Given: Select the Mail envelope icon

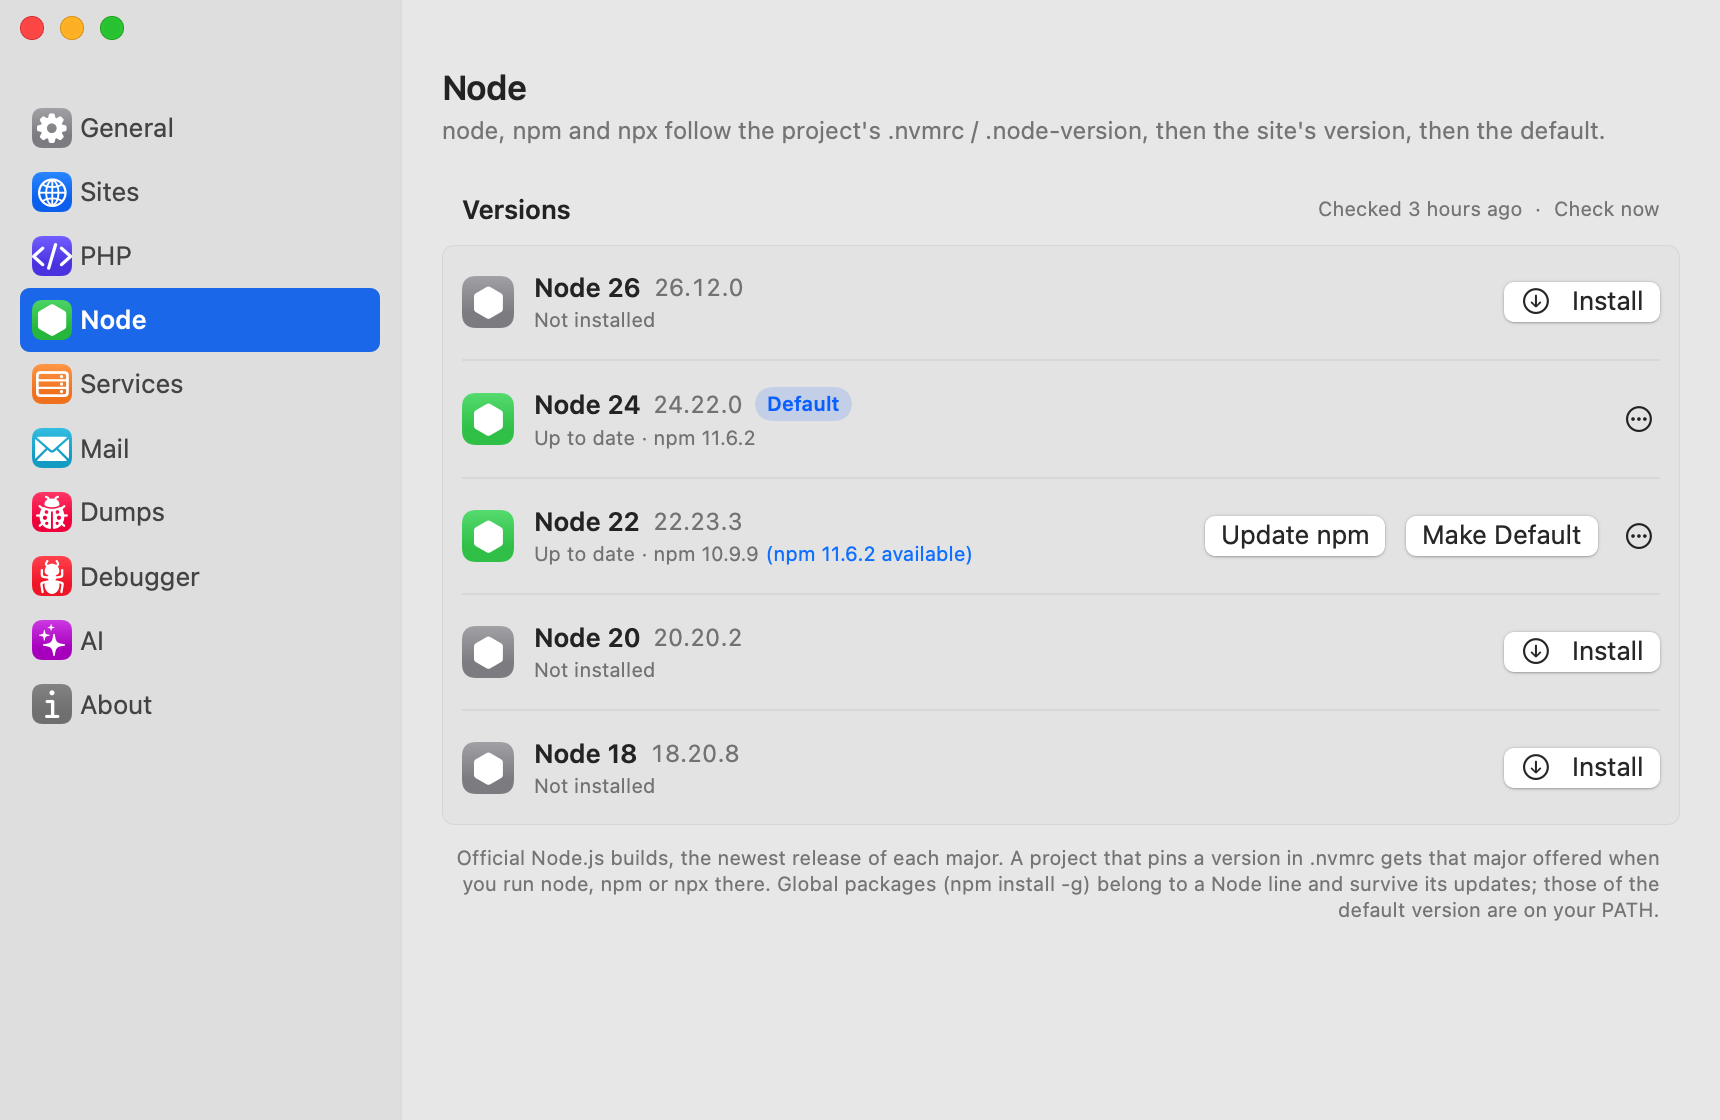Looking at the screenshot, I should [51, 448].
